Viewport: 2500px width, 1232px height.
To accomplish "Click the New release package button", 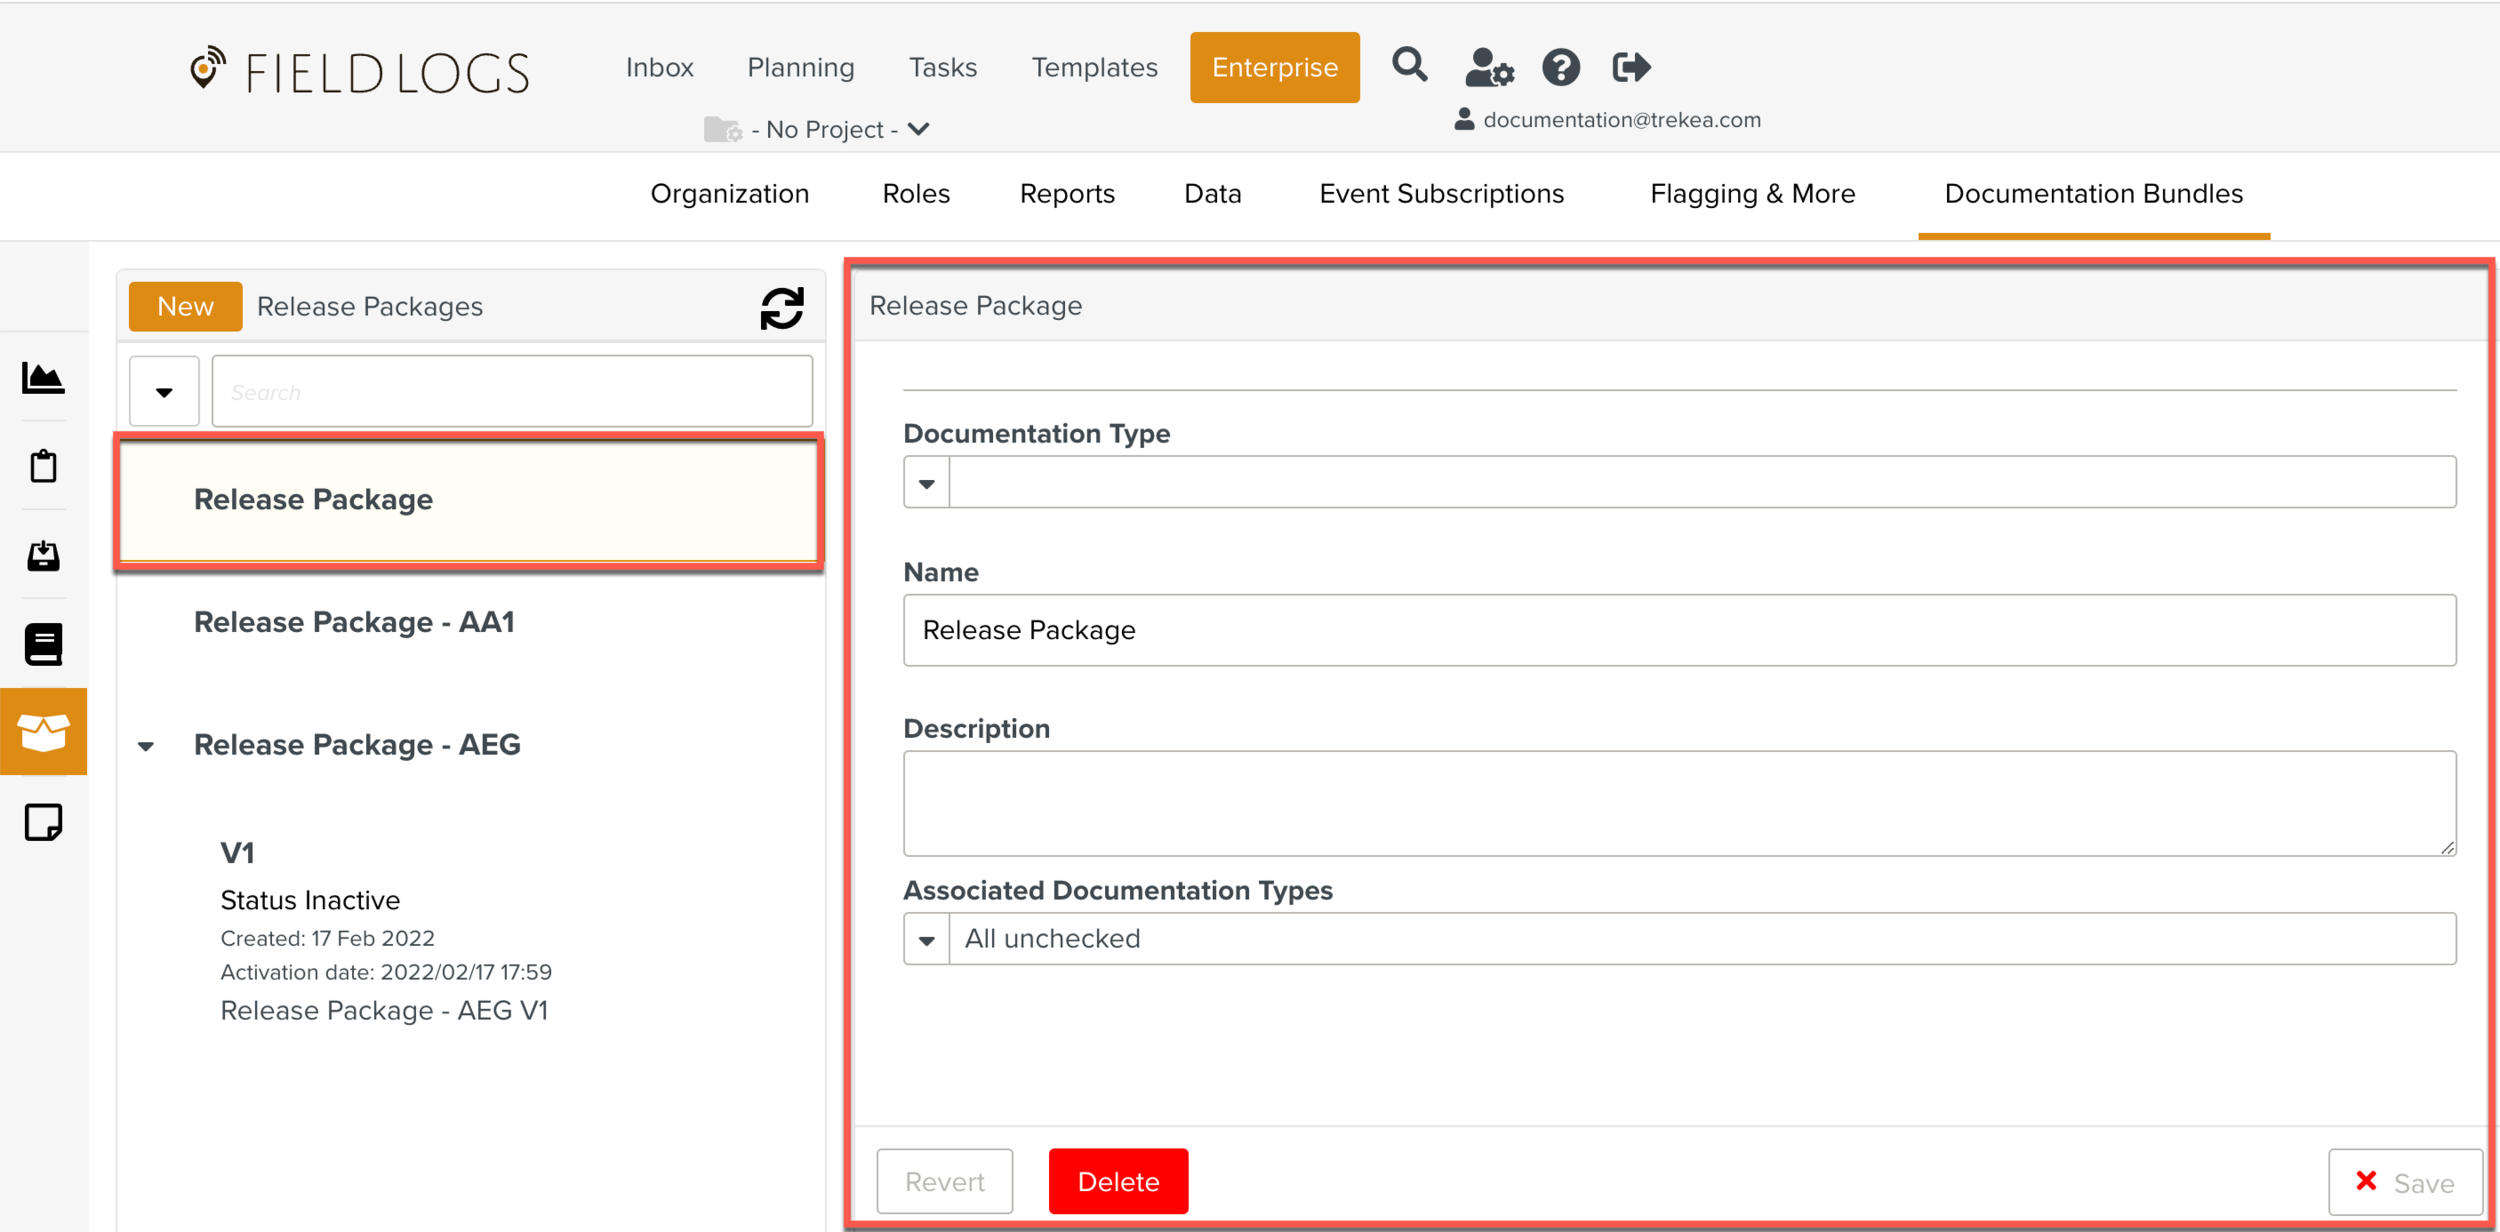I will click(x=185, y=306).
